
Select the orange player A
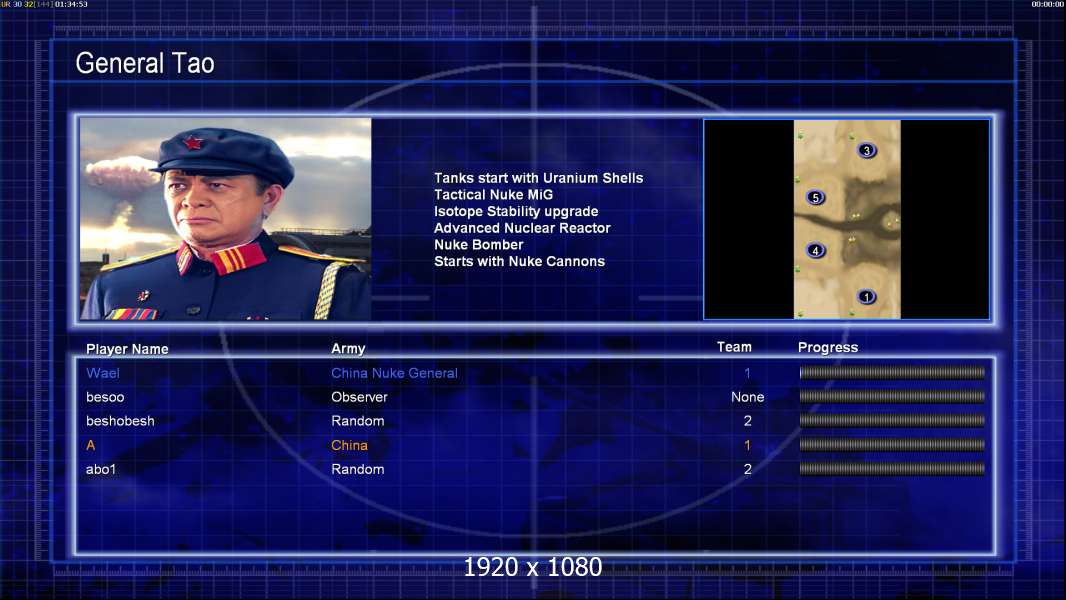tap(90, 445)
